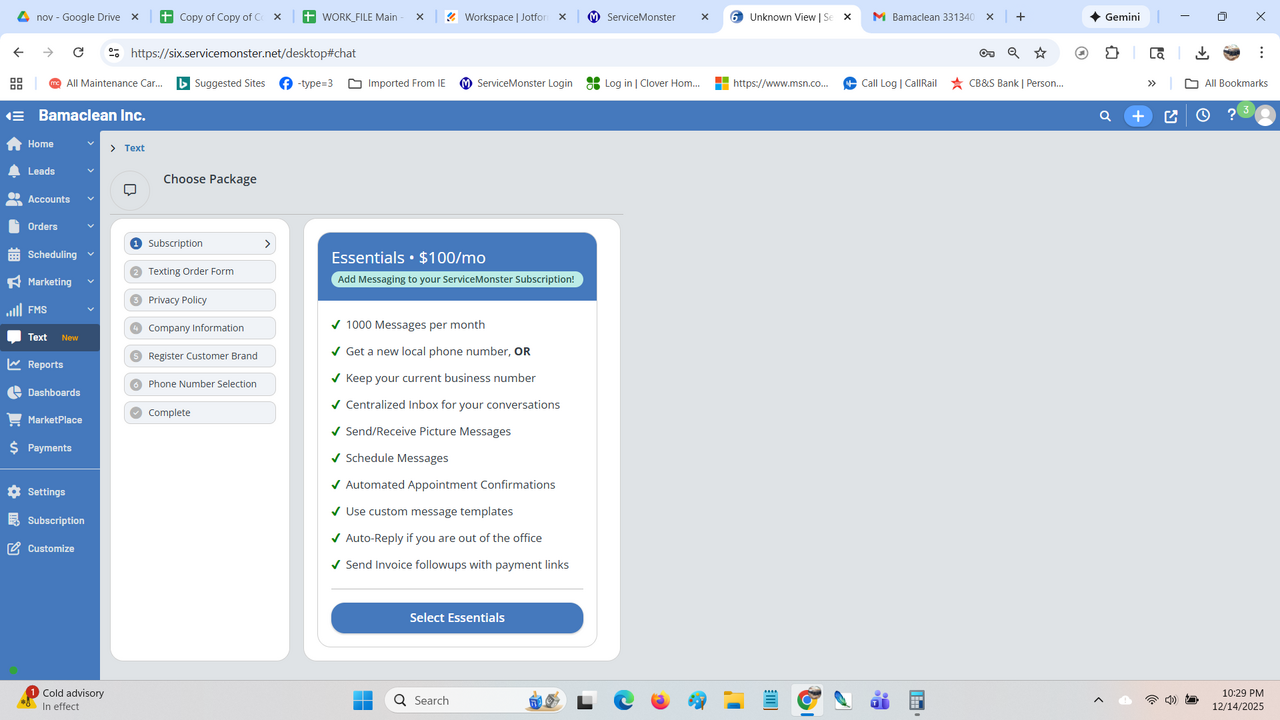Viewport: 1280px width, 720px height.
Task: Open help using the question mark icon
Action: click(1231, 115)
